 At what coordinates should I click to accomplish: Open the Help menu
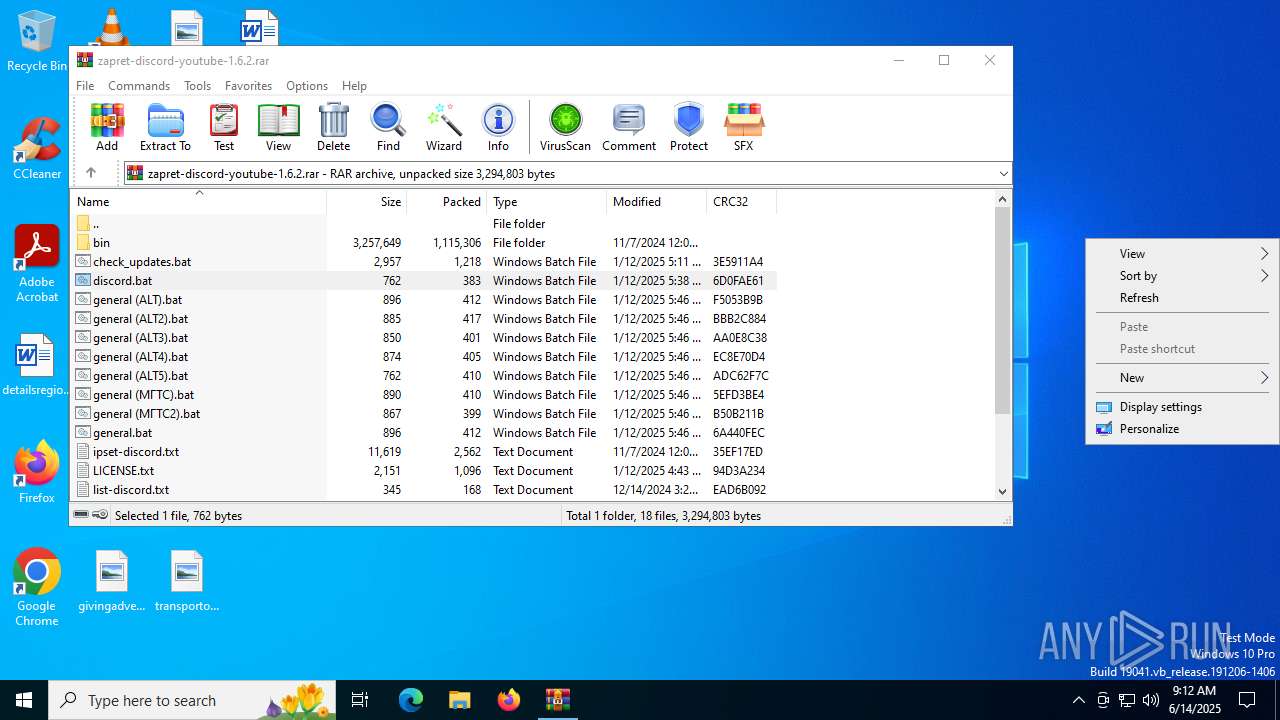(354, 86)
